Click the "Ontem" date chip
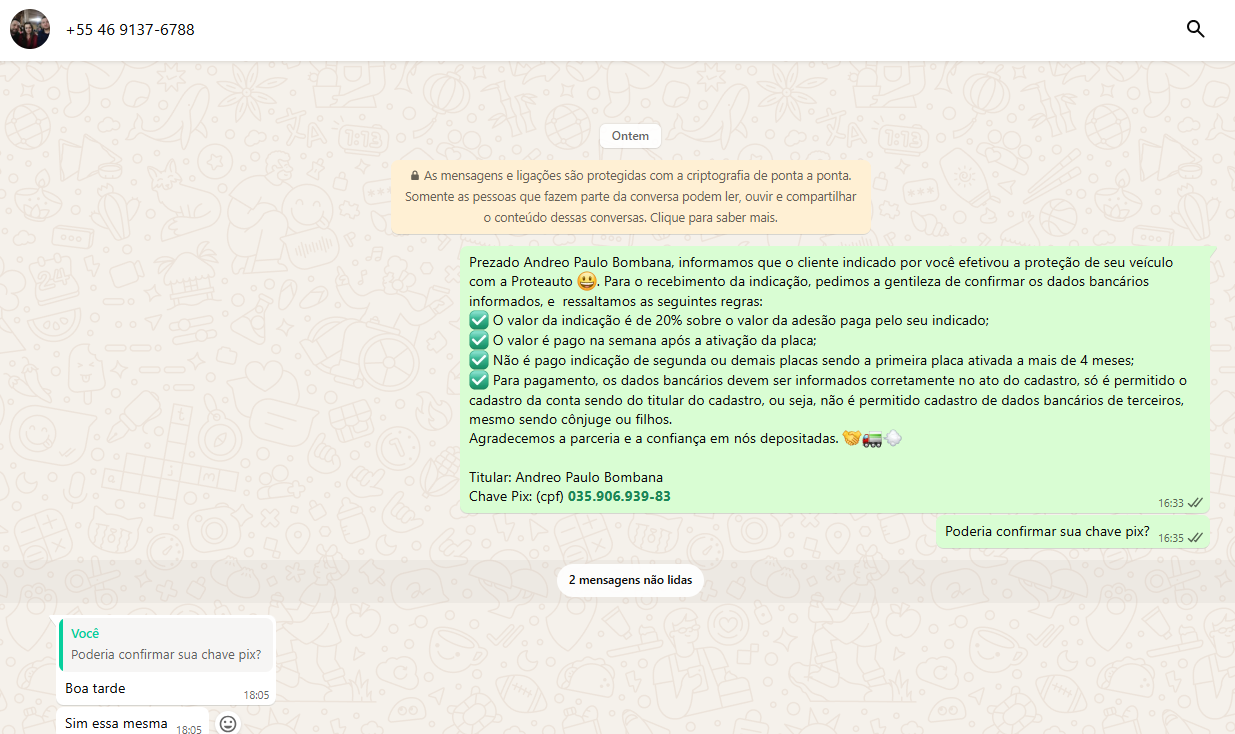This screenshot has height=734, width=1235. click(x=630, y=136)
